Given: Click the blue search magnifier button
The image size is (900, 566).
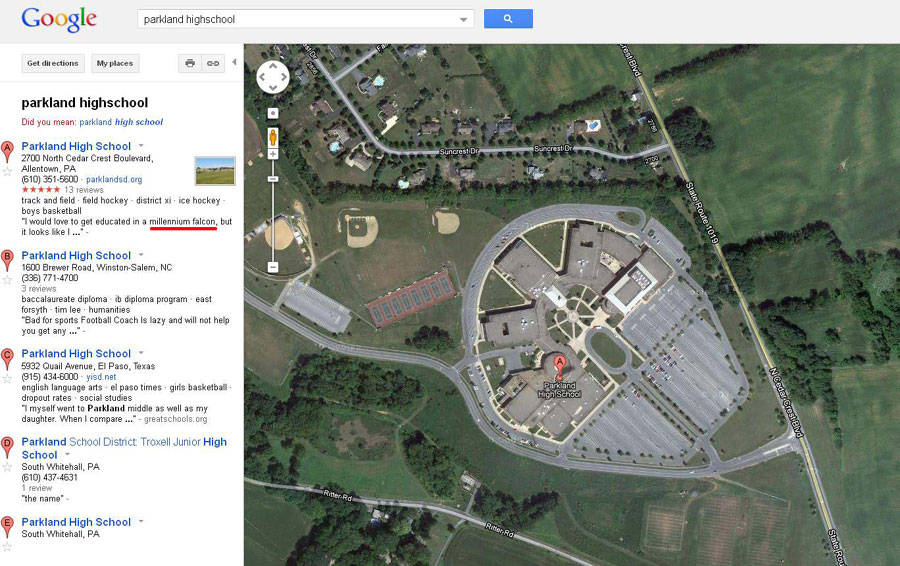Looking at the screenshot, I should [508, 18].
